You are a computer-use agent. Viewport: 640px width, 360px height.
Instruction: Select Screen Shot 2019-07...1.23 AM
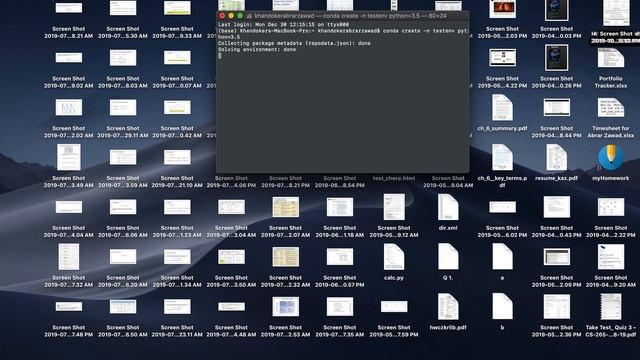[177, 207]
